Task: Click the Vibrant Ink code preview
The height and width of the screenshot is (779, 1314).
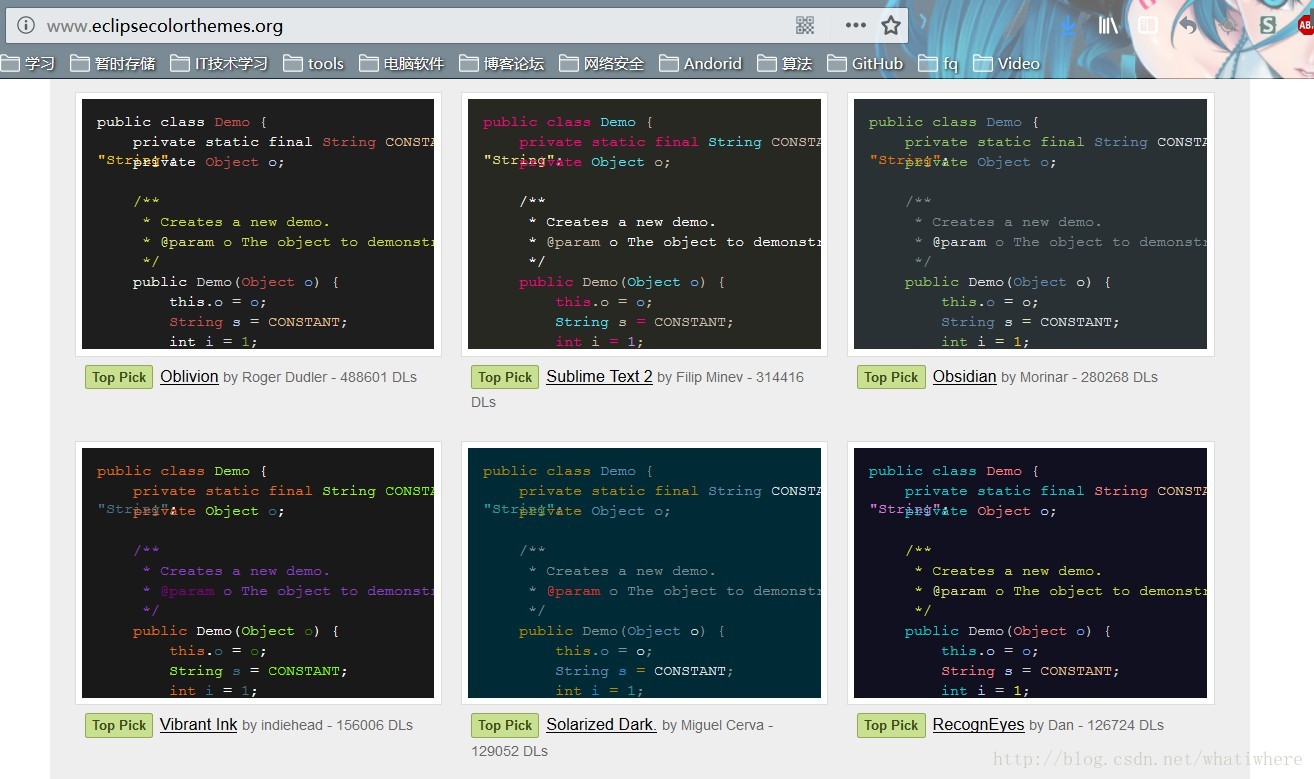Action: pos(258,573)
